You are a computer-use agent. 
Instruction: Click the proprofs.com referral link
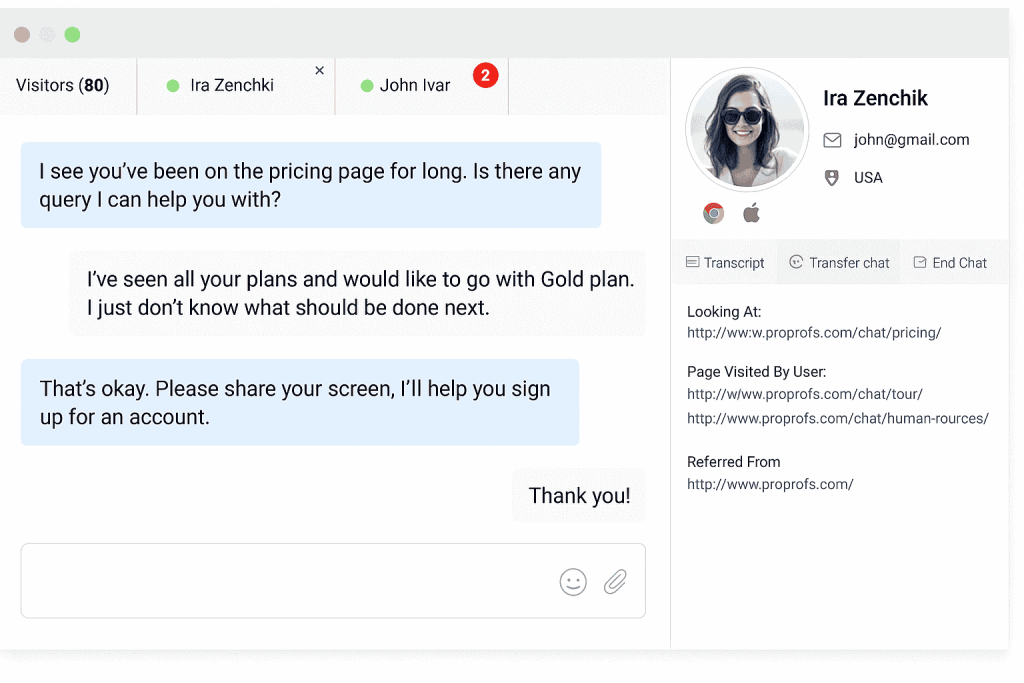point(770,484)
